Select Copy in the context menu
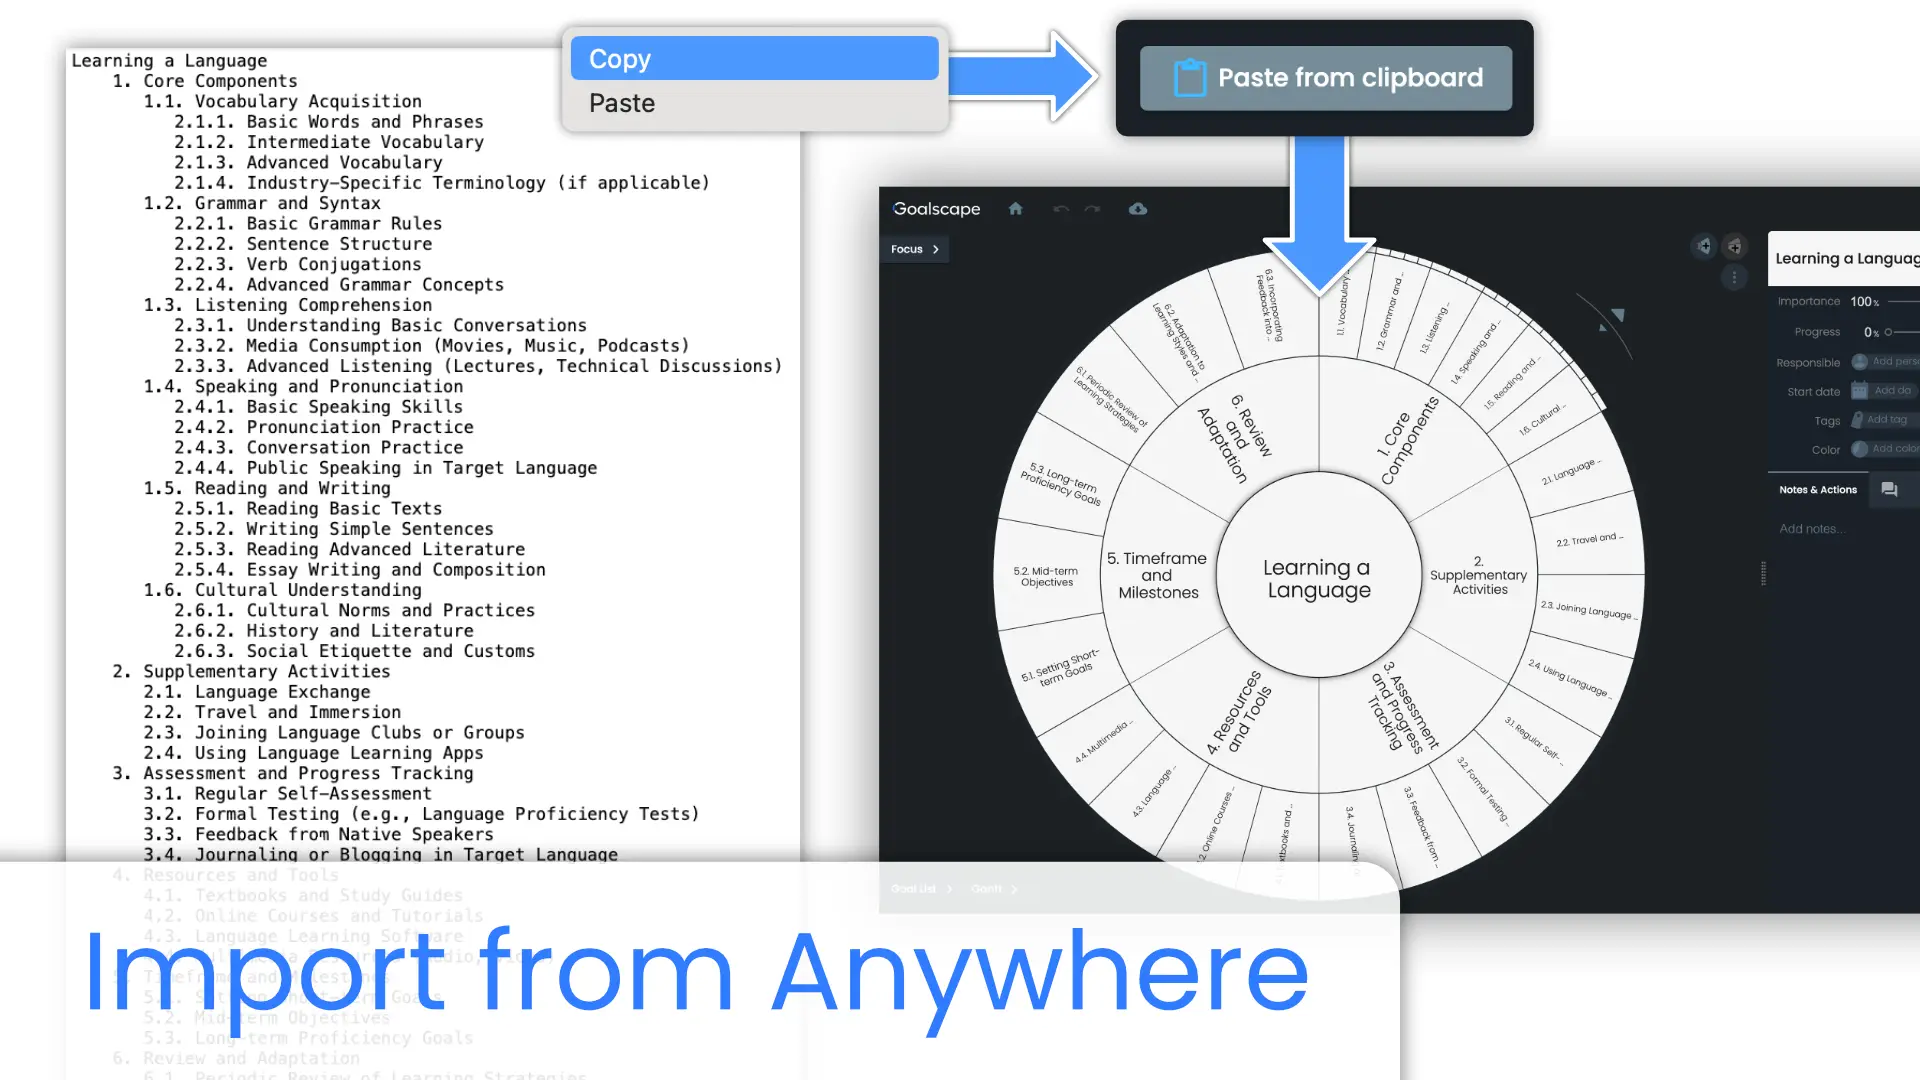The image size is (1920, 1080). click(754, 59)
